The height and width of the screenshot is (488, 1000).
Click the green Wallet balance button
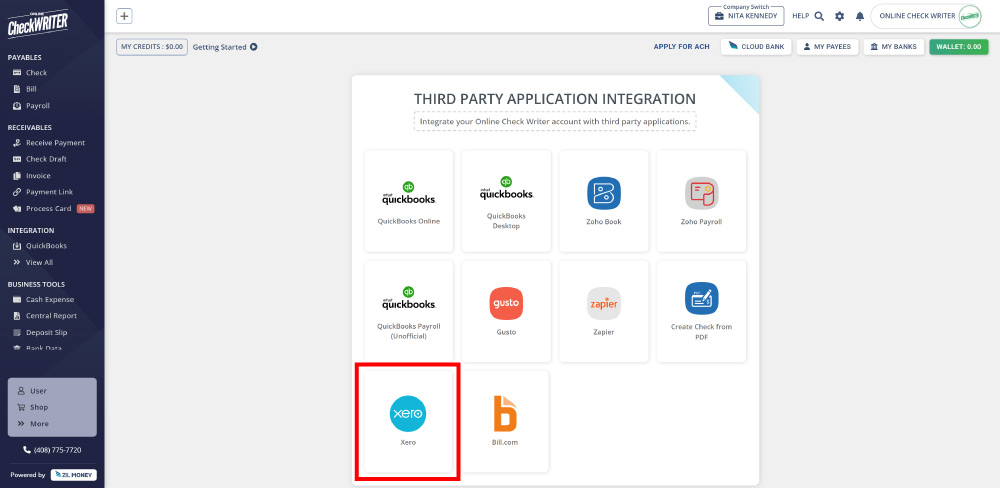pos(958,47)
